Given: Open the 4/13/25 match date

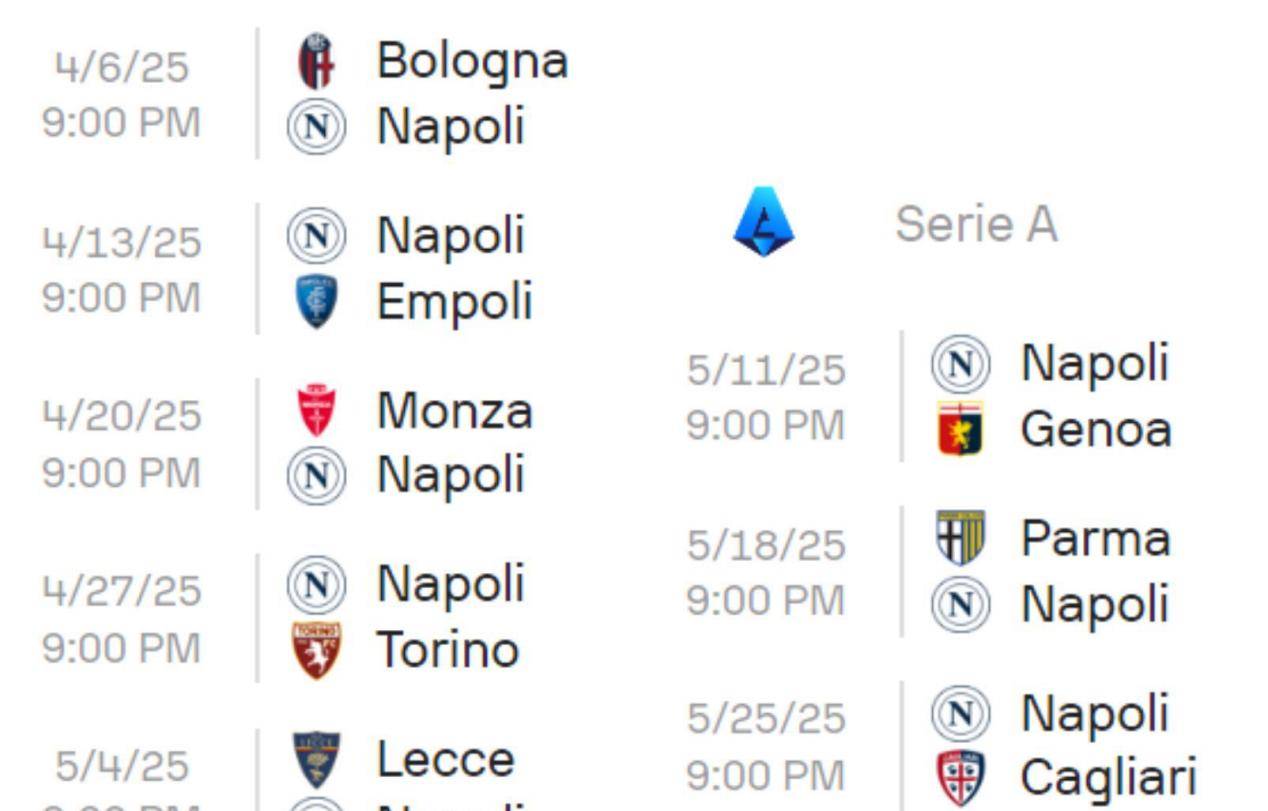Looking at the screenshot, I should pyautogui.click(x=122, y=242).
